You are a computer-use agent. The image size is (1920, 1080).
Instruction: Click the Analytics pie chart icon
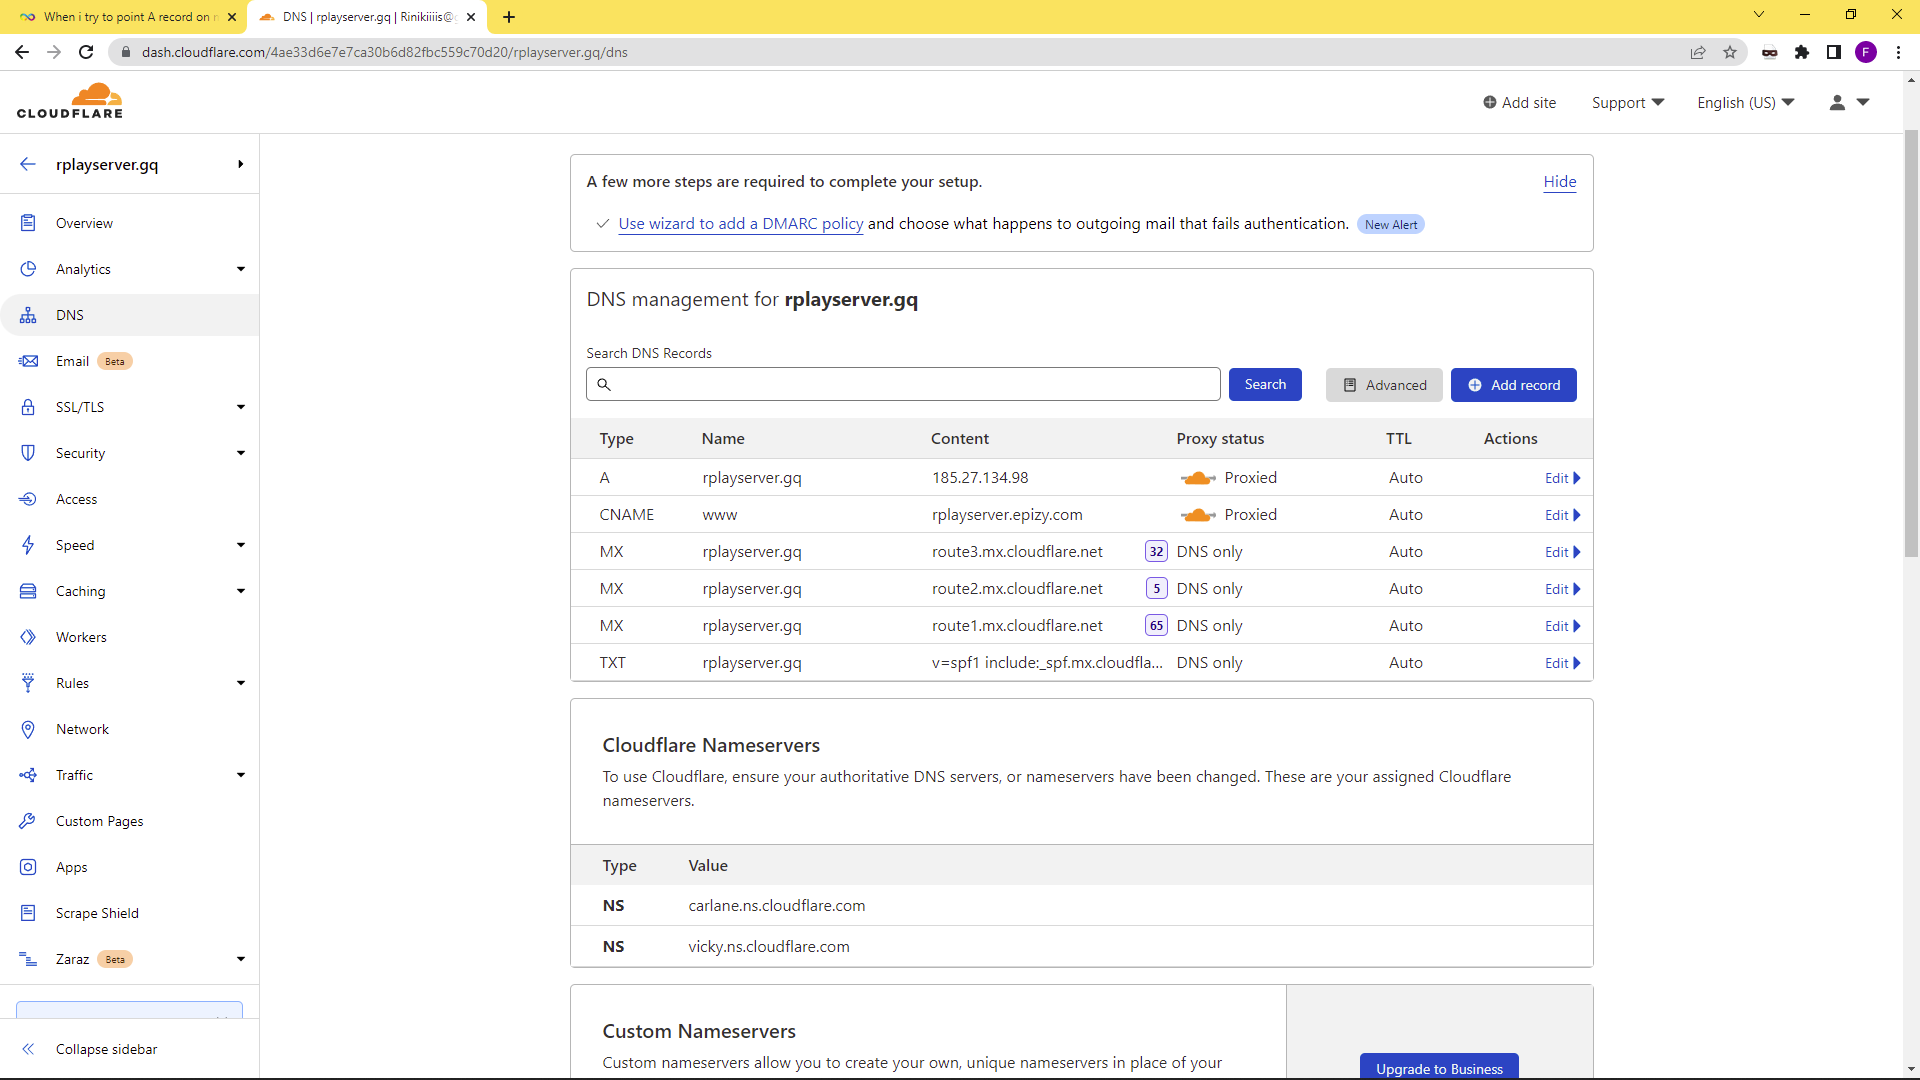pos(28,269)
